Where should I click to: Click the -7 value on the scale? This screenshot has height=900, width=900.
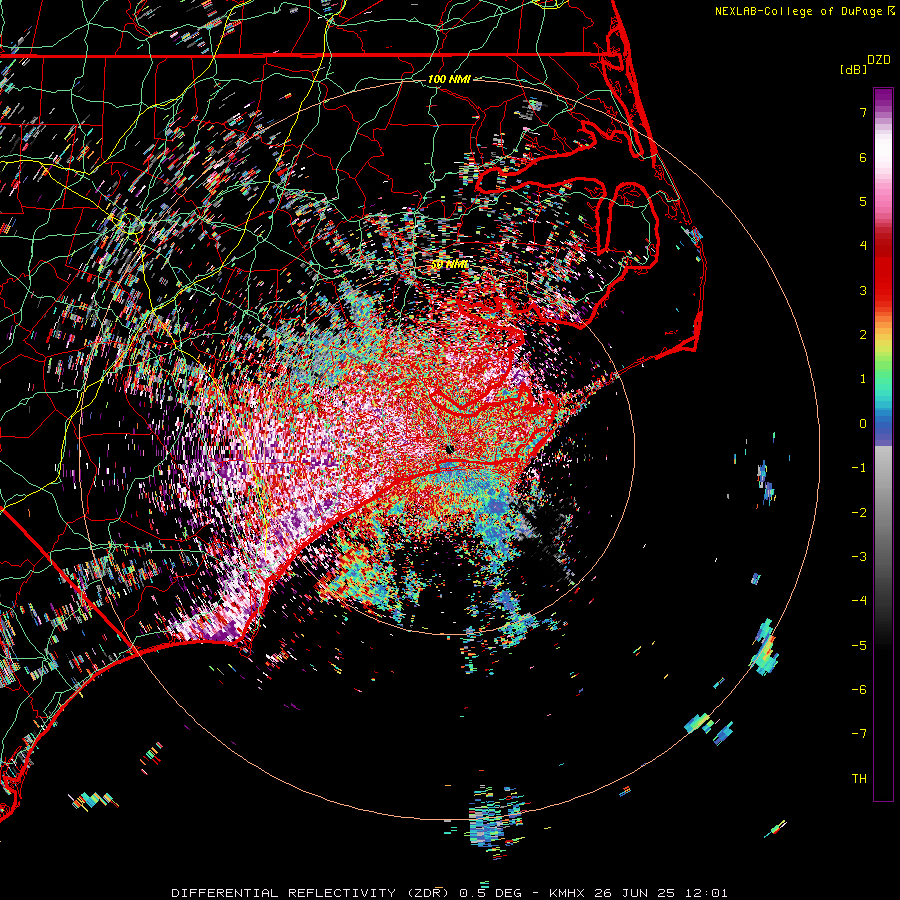(x=859, y=734)
